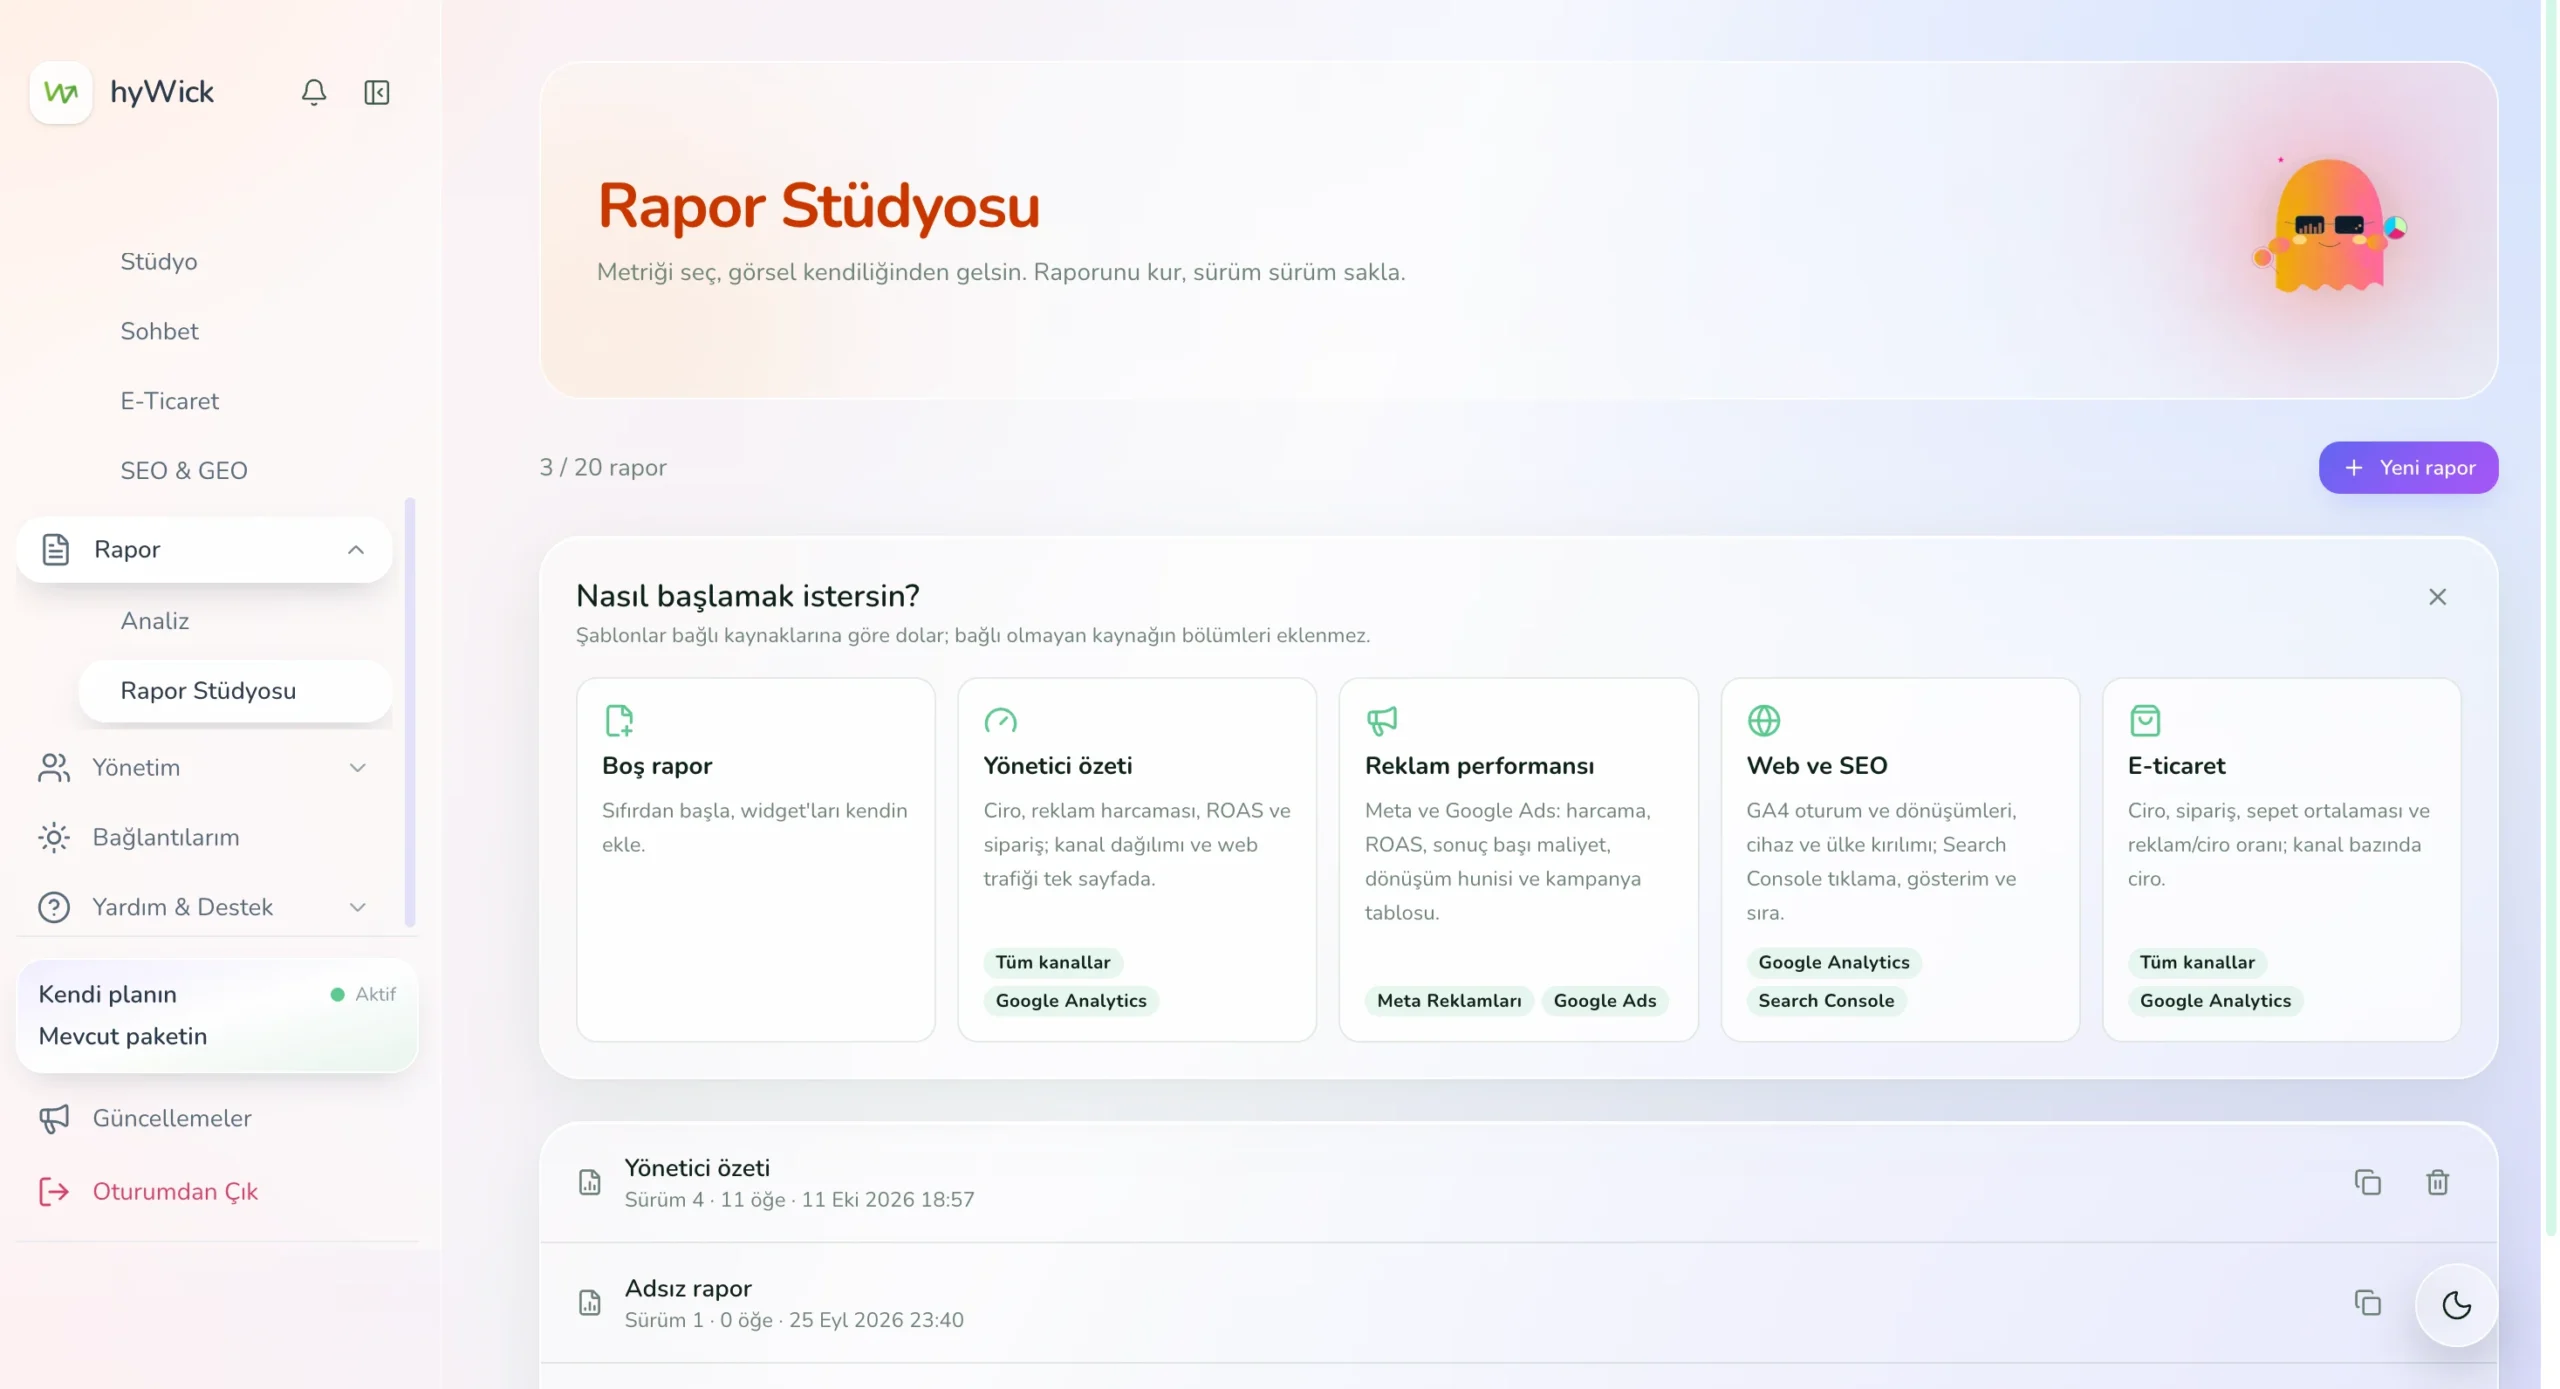Click the Web ve SEO globe icon
Viewport: 2560px width, 1389px height.
tap(1763, 720)
